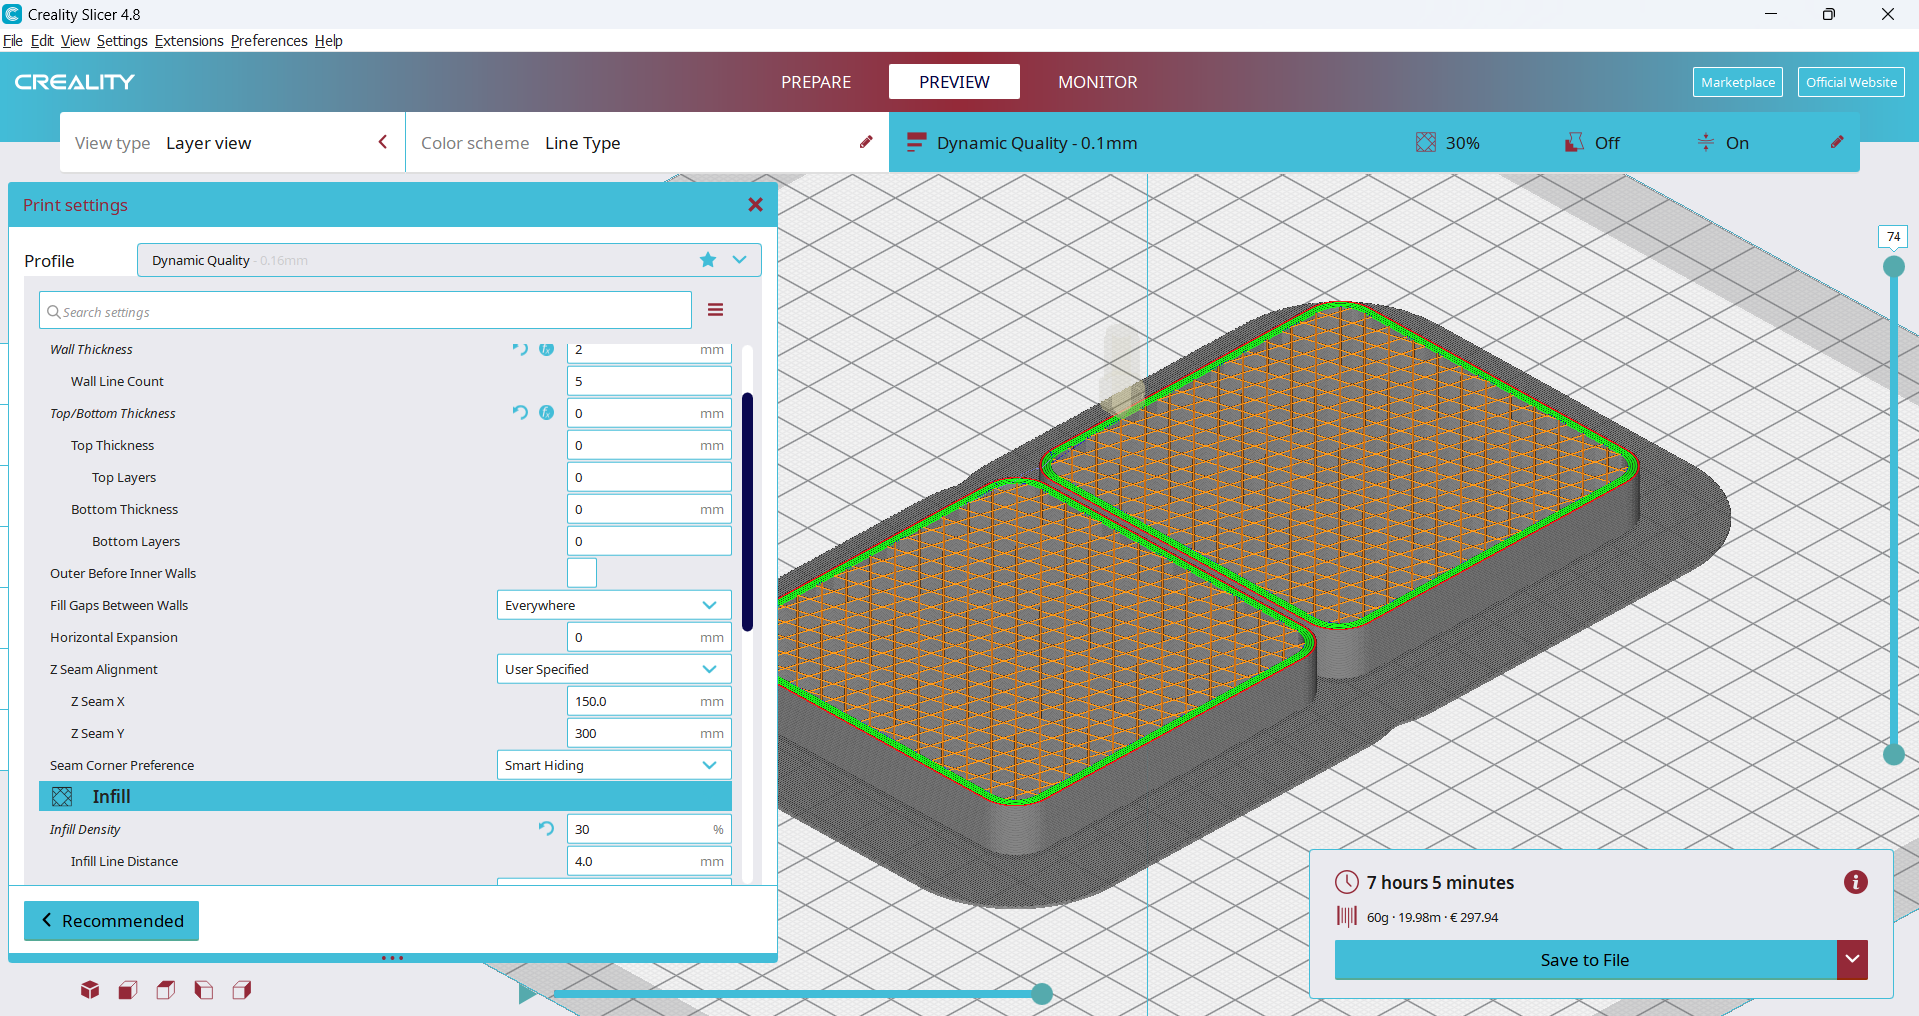Switch to front view cube icon
This screenshot has width=1919, height=1016.
point(128,990)
